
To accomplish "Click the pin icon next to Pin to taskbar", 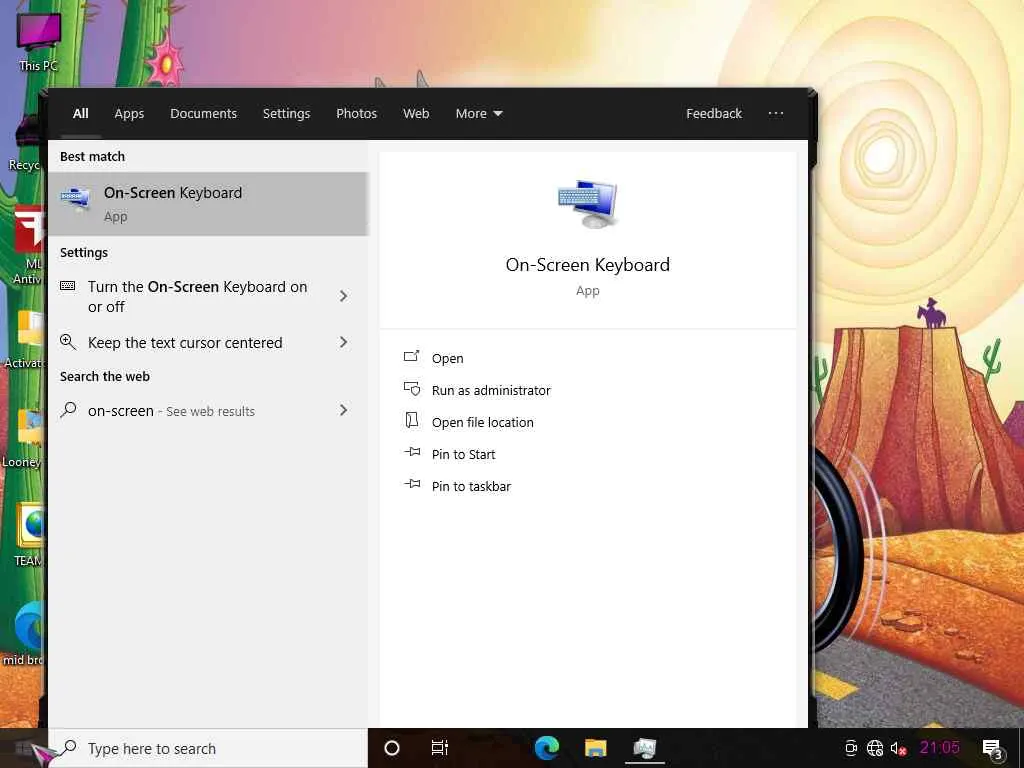I will click(412, 484).
